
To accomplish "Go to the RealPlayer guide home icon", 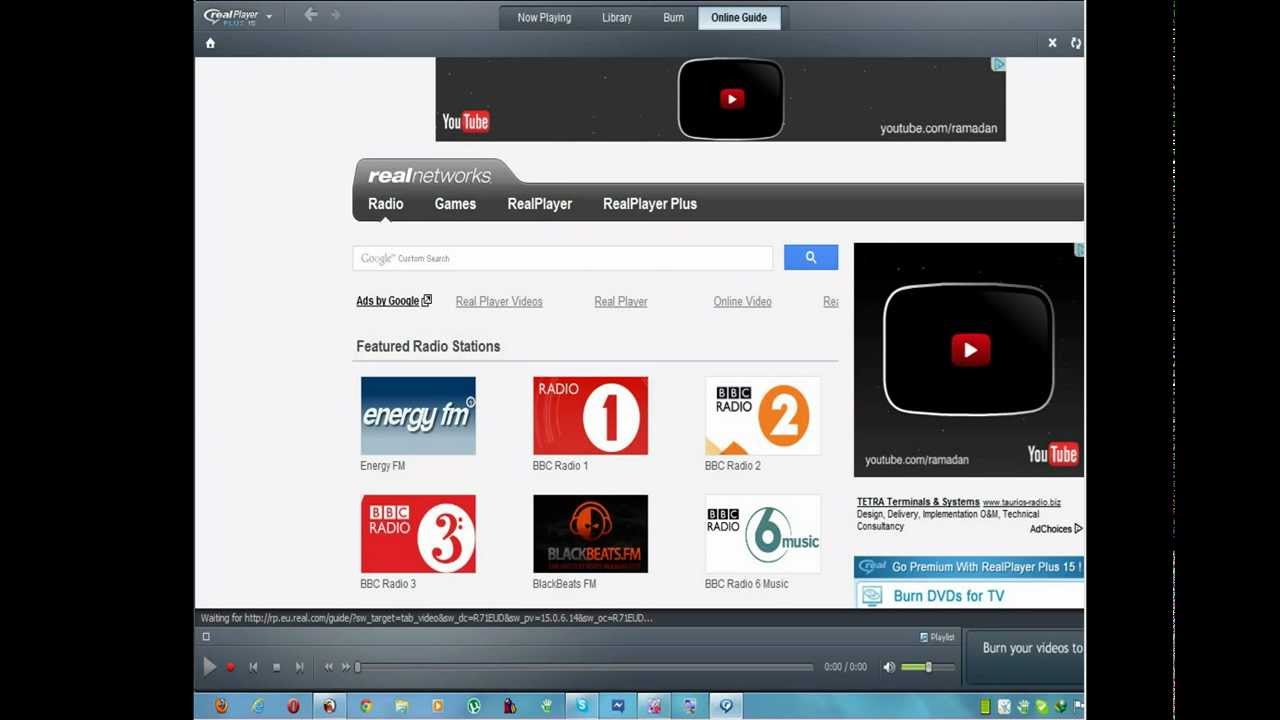I will pos(210,43).
